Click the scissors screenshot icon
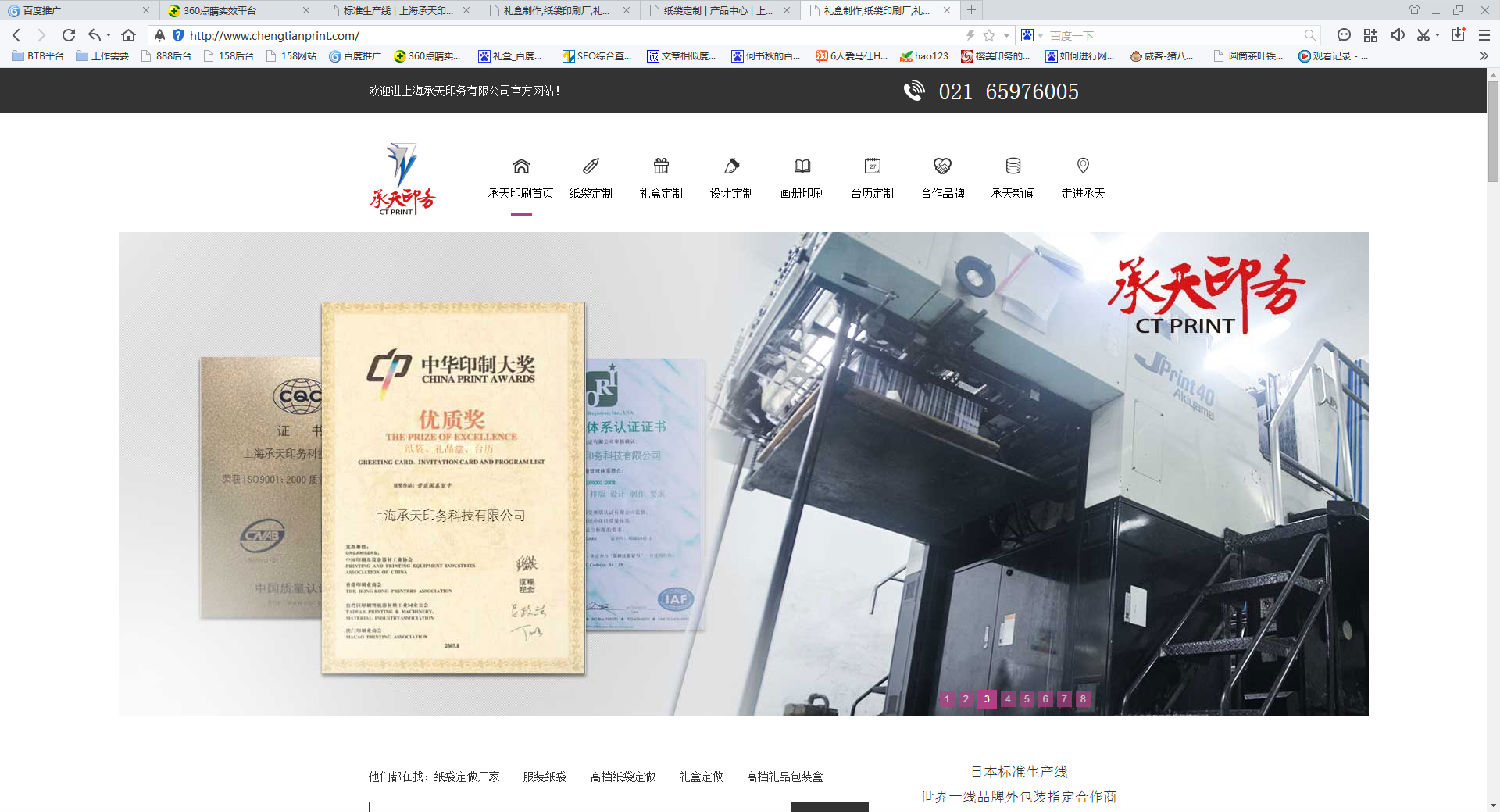 [x=1424, y=35]
